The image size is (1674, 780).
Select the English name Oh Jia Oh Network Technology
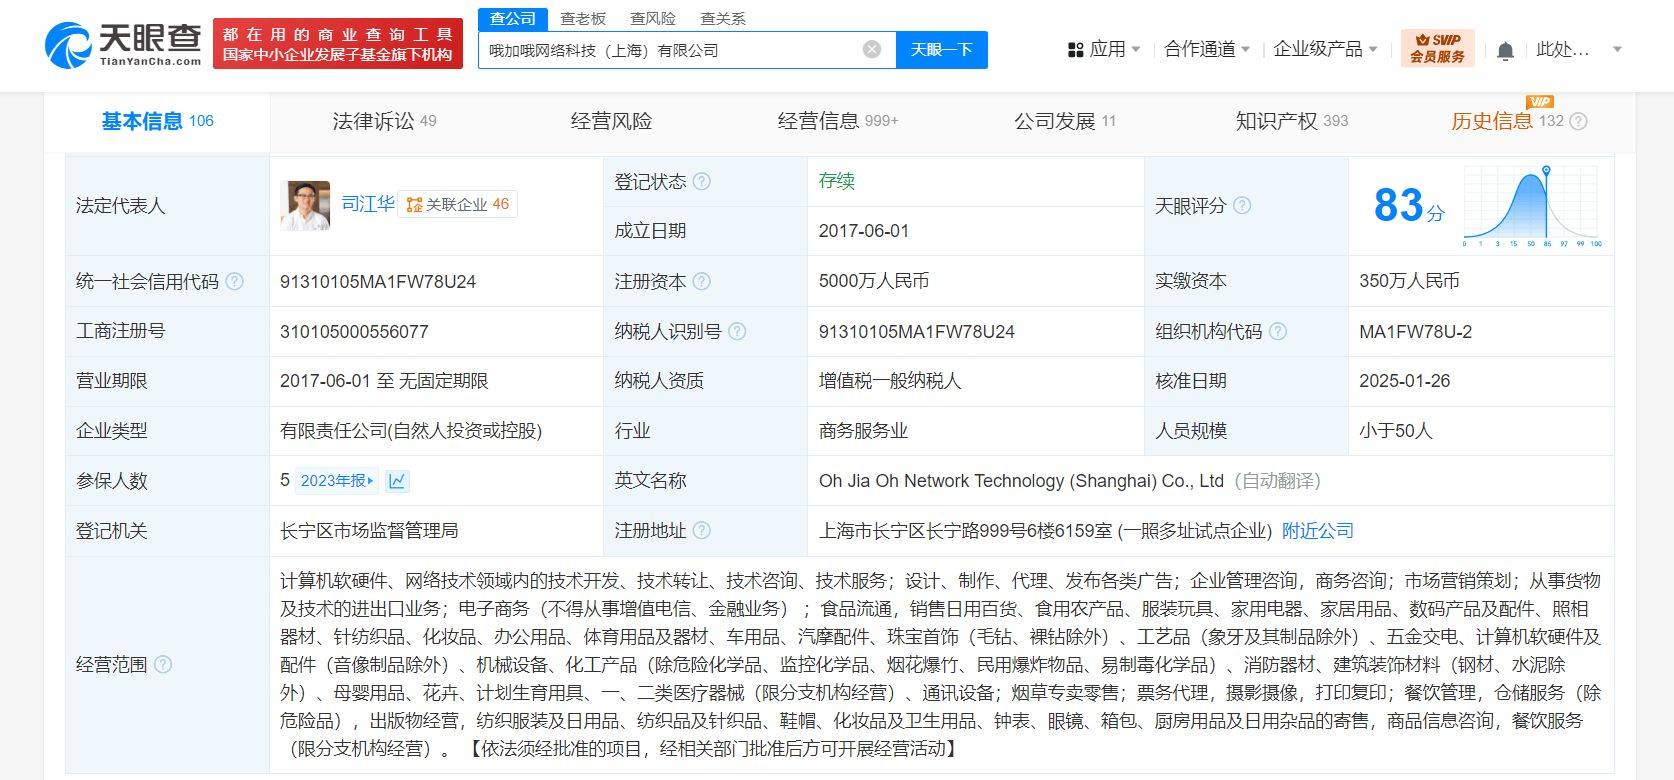coord(1021,481)
